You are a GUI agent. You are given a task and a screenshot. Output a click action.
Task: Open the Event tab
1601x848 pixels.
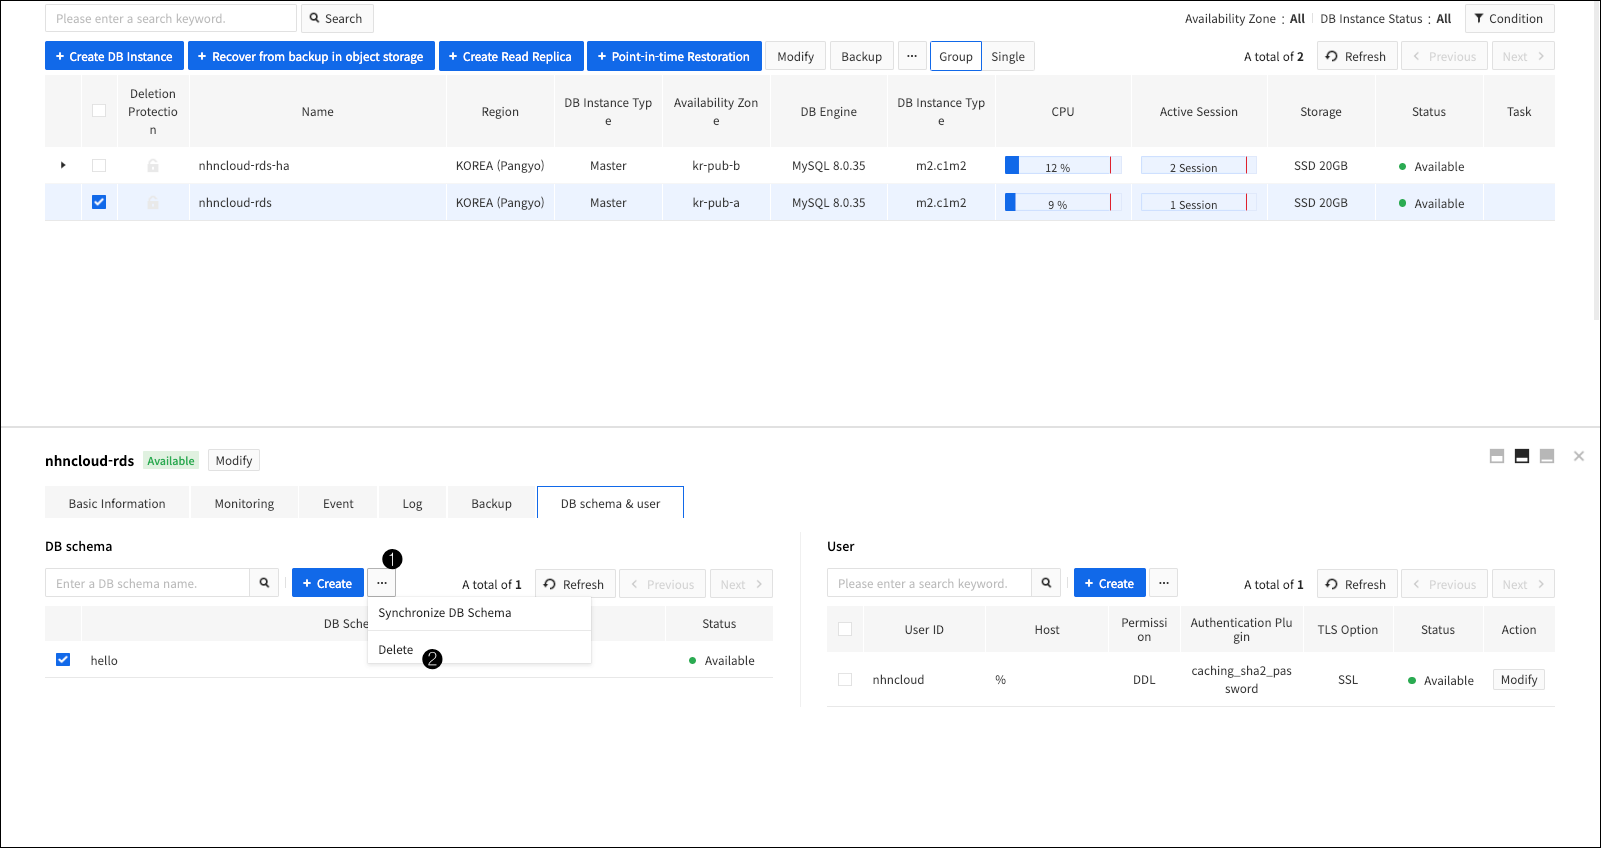[x=338, y=503]
